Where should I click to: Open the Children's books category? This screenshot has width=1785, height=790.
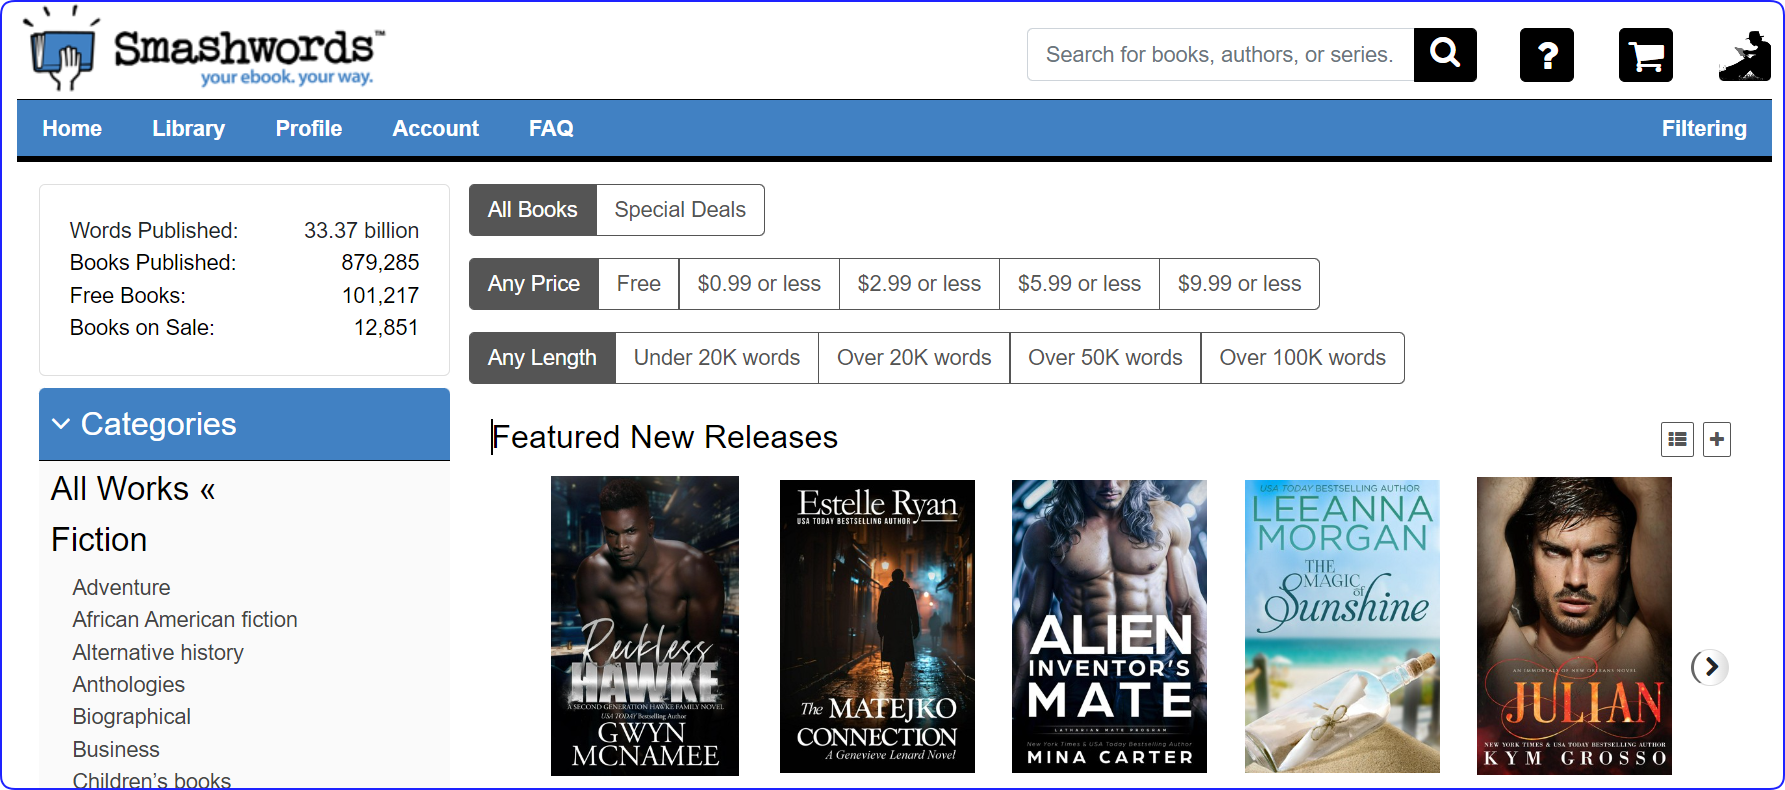151,780
